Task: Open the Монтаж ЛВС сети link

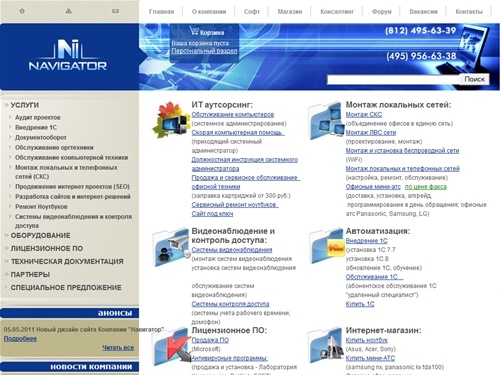Action: [x=371, y=132]
